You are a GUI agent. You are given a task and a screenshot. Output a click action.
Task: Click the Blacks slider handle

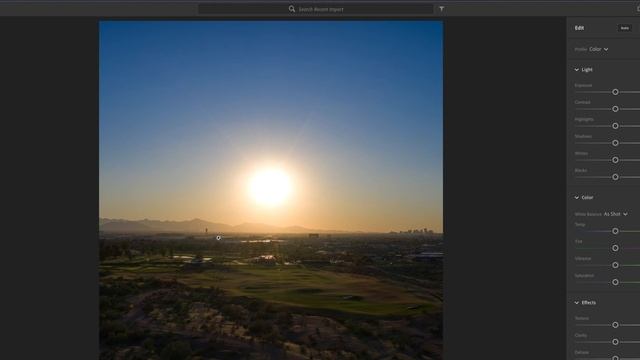[615, 177]
